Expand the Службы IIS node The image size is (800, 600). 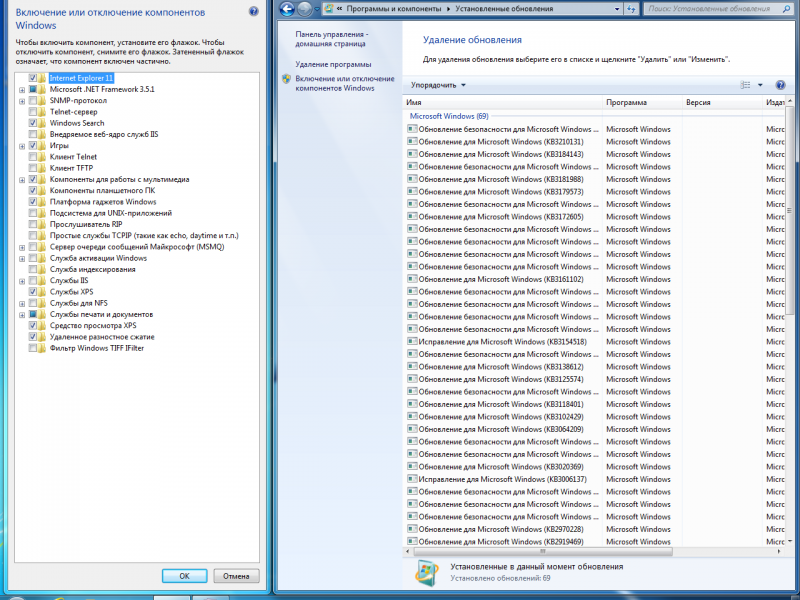pos(22,281)
